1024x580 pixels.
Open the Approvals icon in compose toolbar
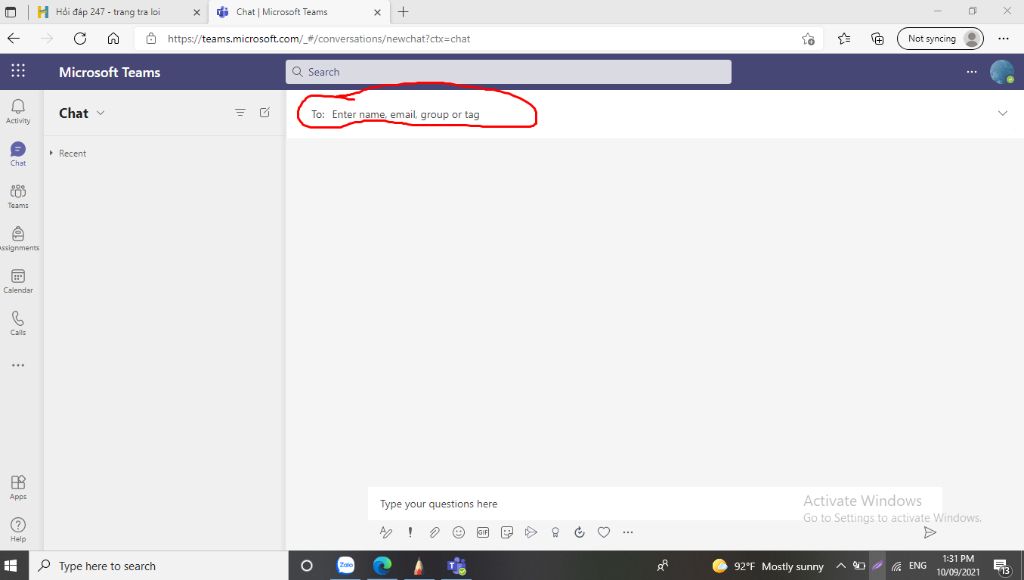point(579,532)
